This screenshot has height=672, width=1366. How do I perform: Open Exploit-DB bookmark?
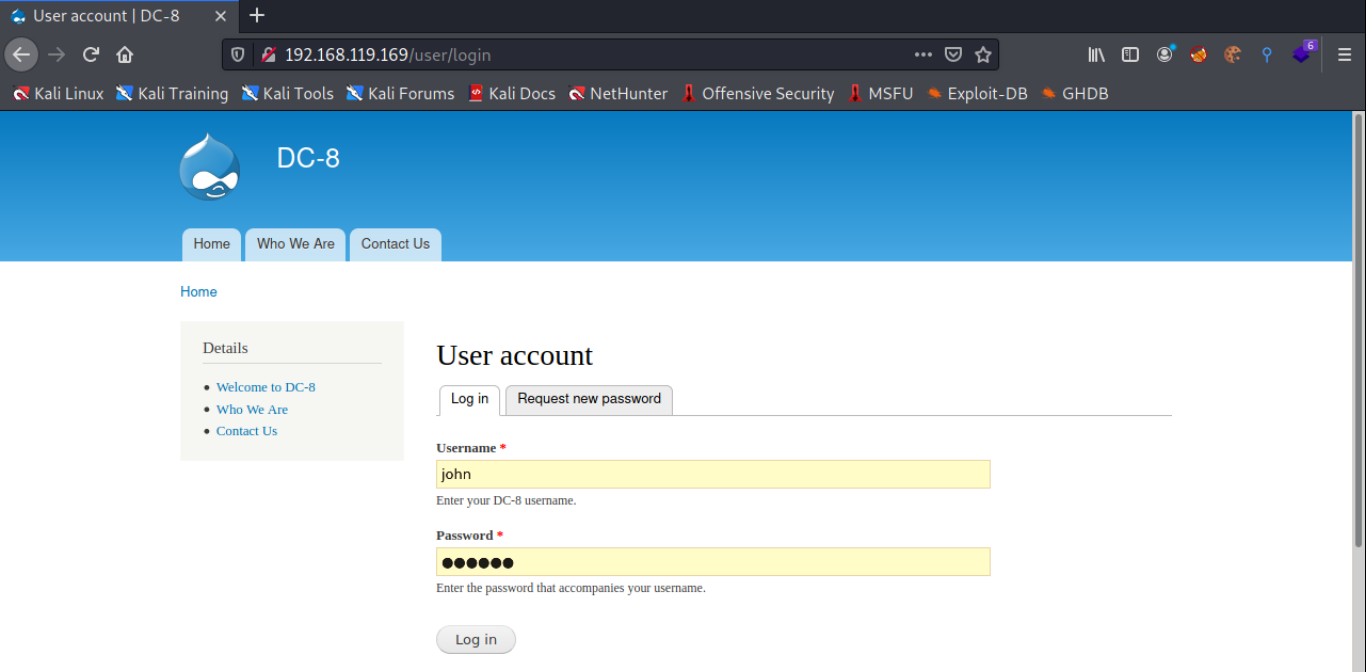tap(977, 93)
